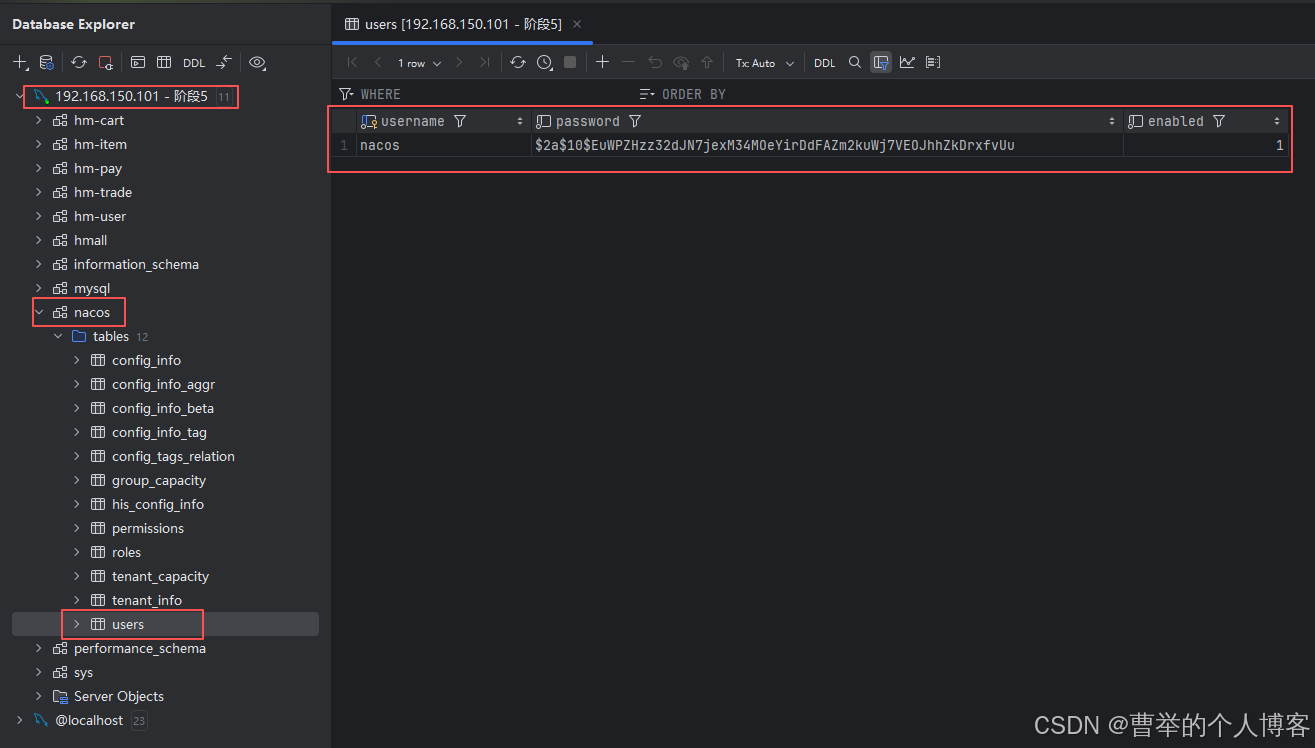Select the users table in tree
The height and width of the screenshot is (748, 1315).
(128, 624)
